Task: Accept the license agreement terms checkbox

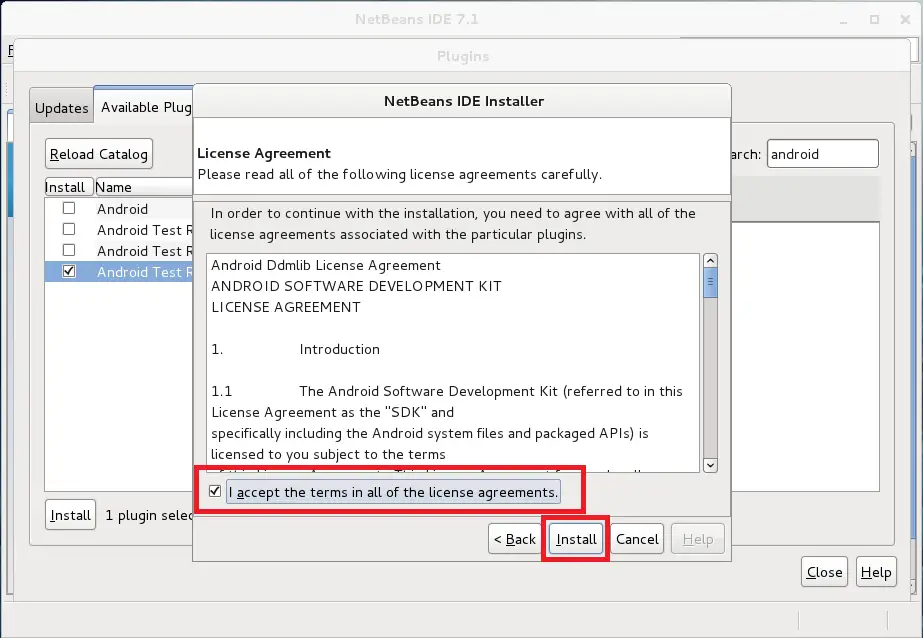Action: (215, 491)
